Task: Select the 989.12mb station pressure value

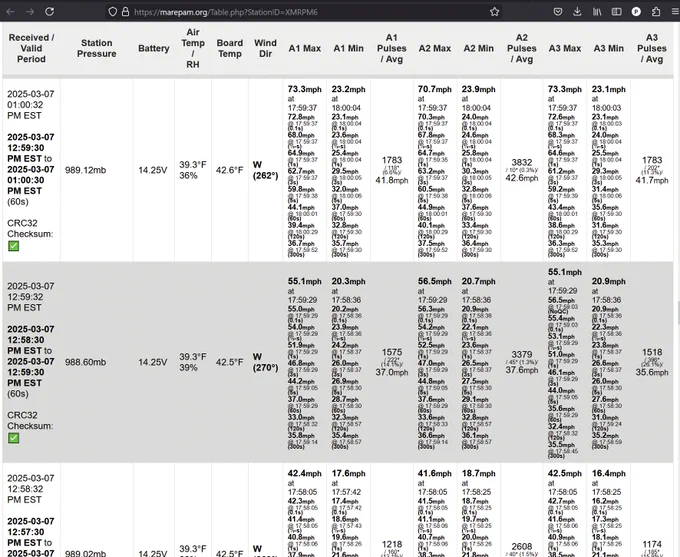Action: pos(85,170)
